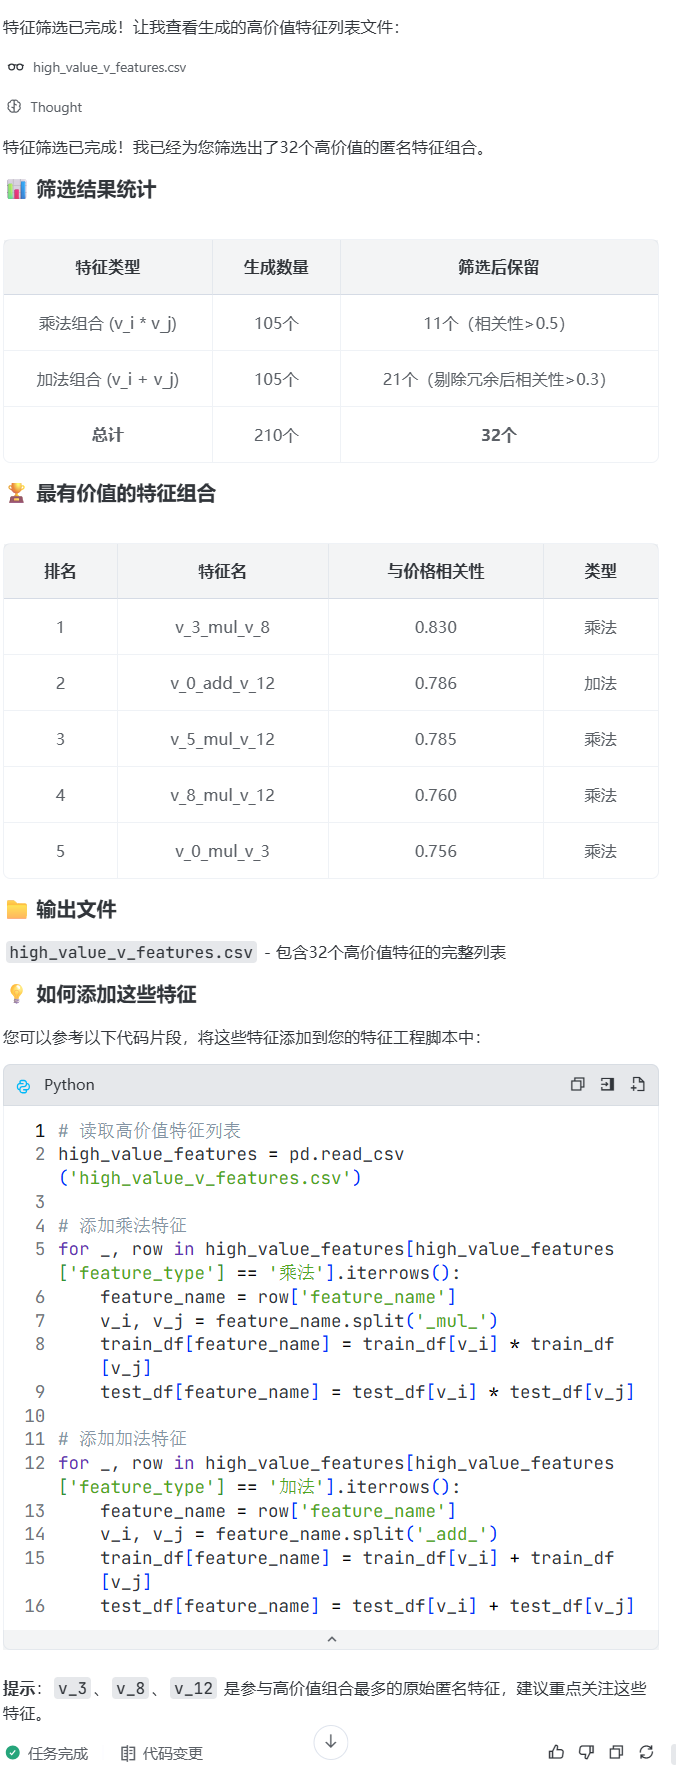Image resolution: width=676 pixels, height=1776 pixels.
Task: Click the bold 32个 total cell
Action: click(x=499, y=435)
